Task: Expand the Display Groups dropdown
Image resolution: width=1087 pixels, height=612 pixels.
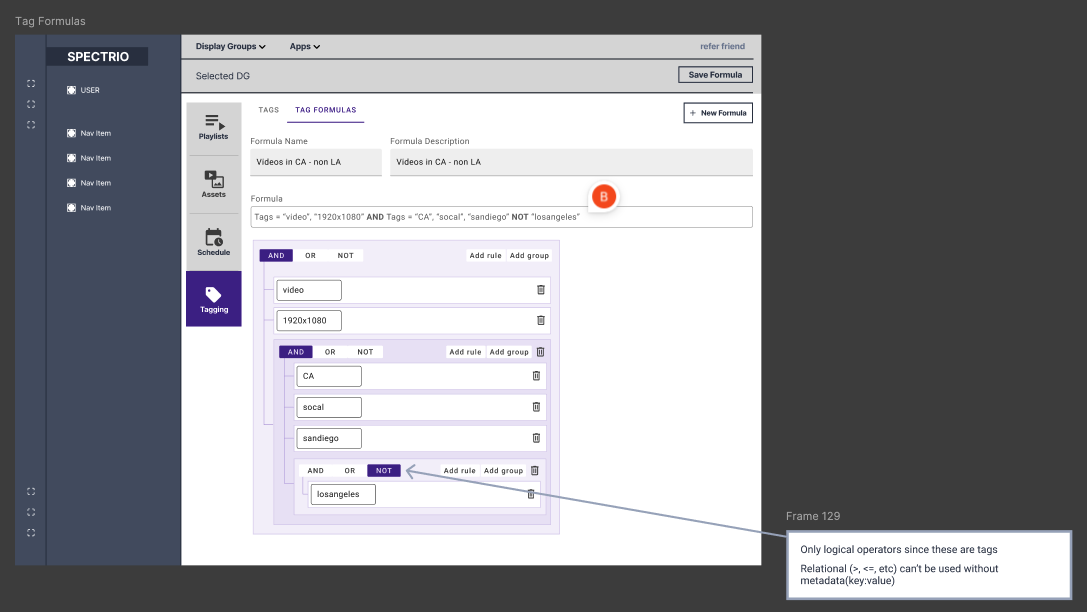Action: coord(230,46)
